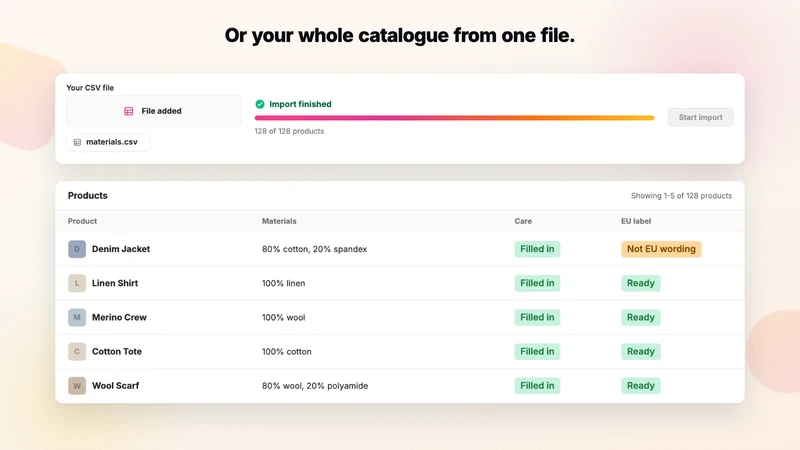Select the Denim Jacket D avatar icon

(77, 249)
